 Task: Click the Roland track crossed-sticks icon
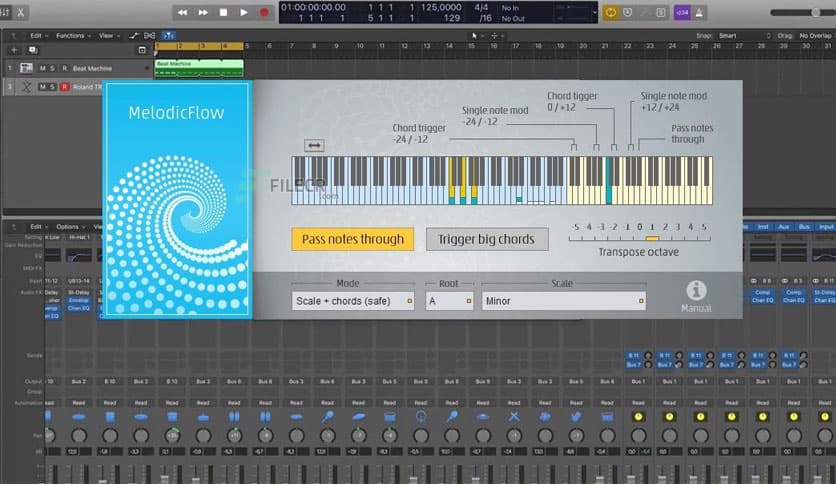(26, 87)
